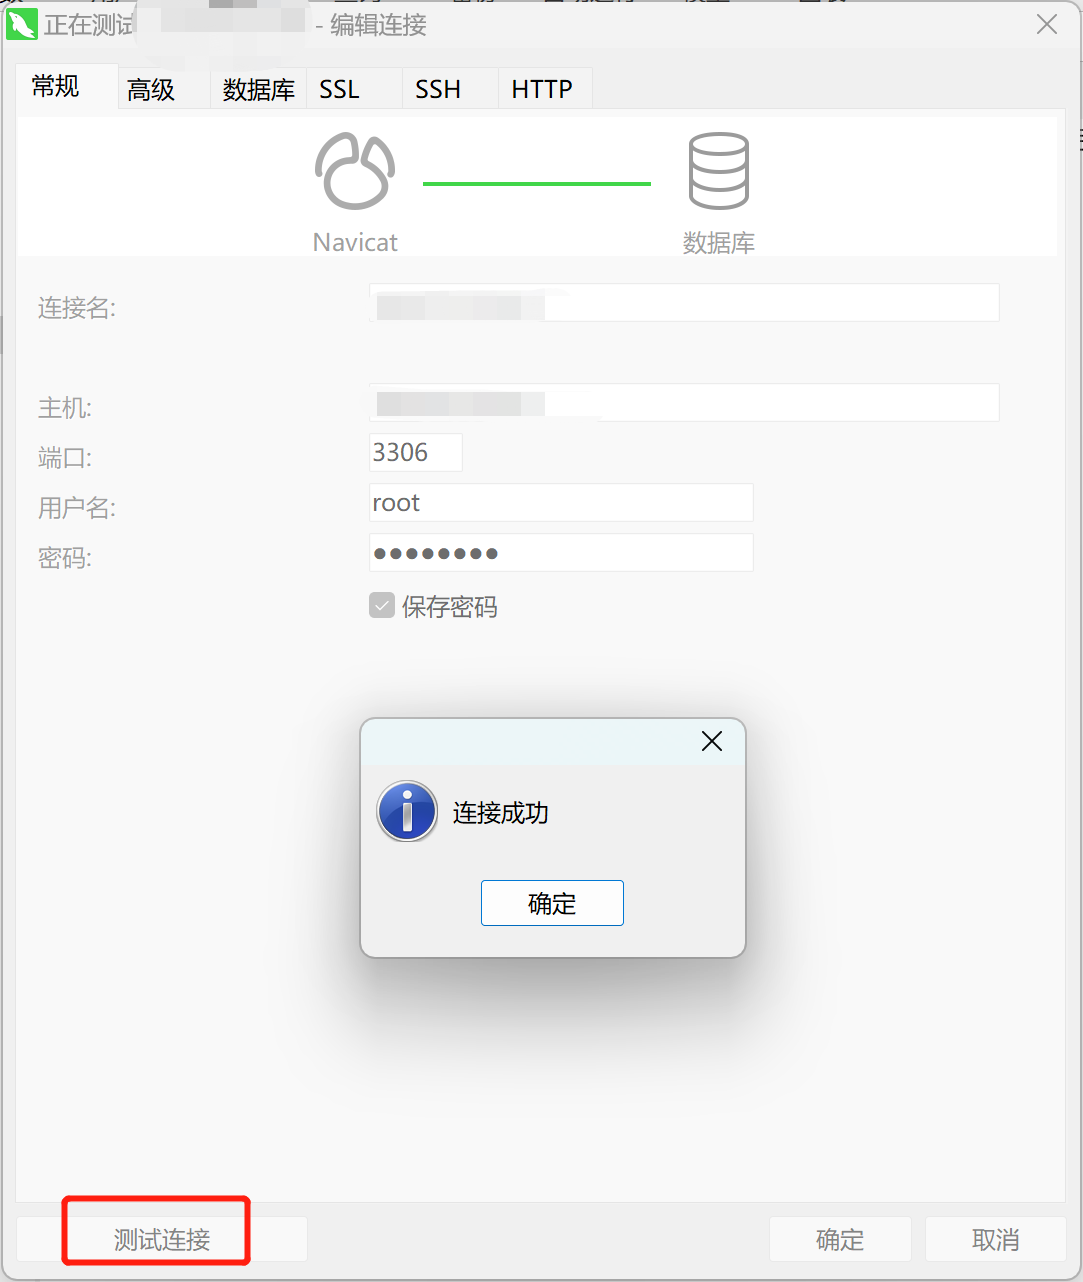The height and width of the screenshot is (1282, 1083).
Task: Click the 主机: label
Action: [x=65, y=408]
